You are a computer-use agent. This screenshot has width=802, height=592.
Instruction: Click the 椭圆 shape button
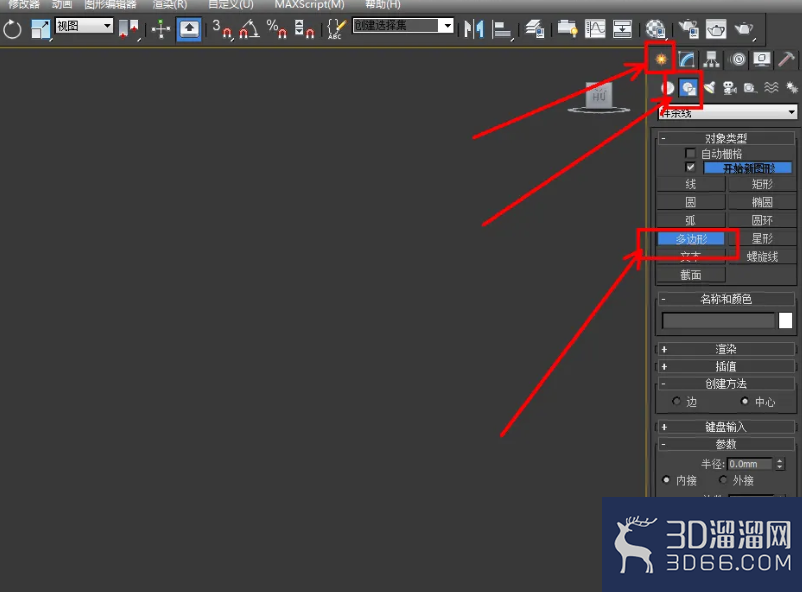pos(762,202)
